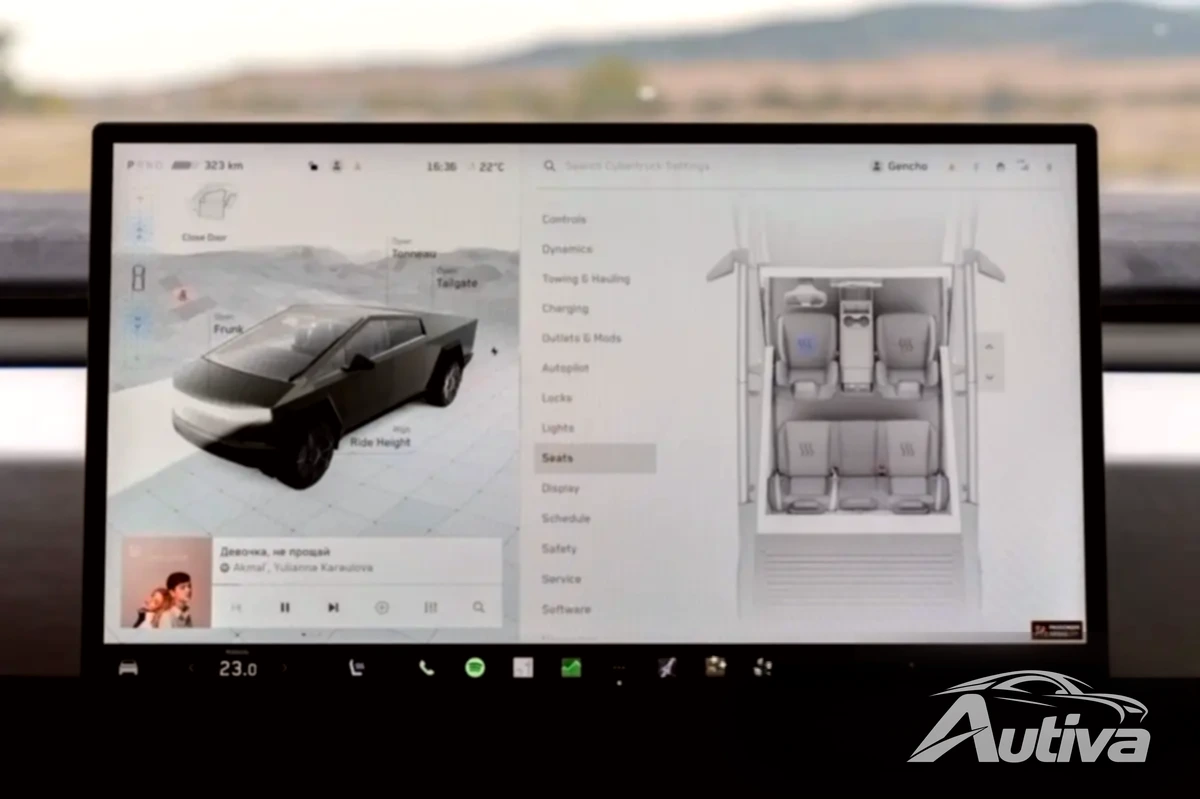Pause the current song
This screenshot has width=1200, height=799.
pyautogui.click(x=285, y=607)
